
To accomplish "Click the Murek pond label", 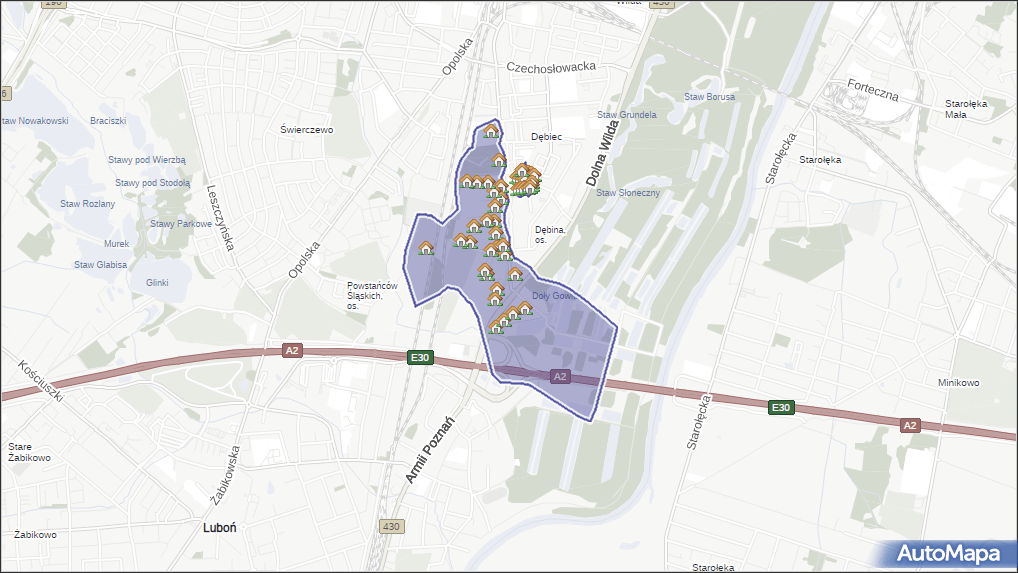I will tap(117, 244).
